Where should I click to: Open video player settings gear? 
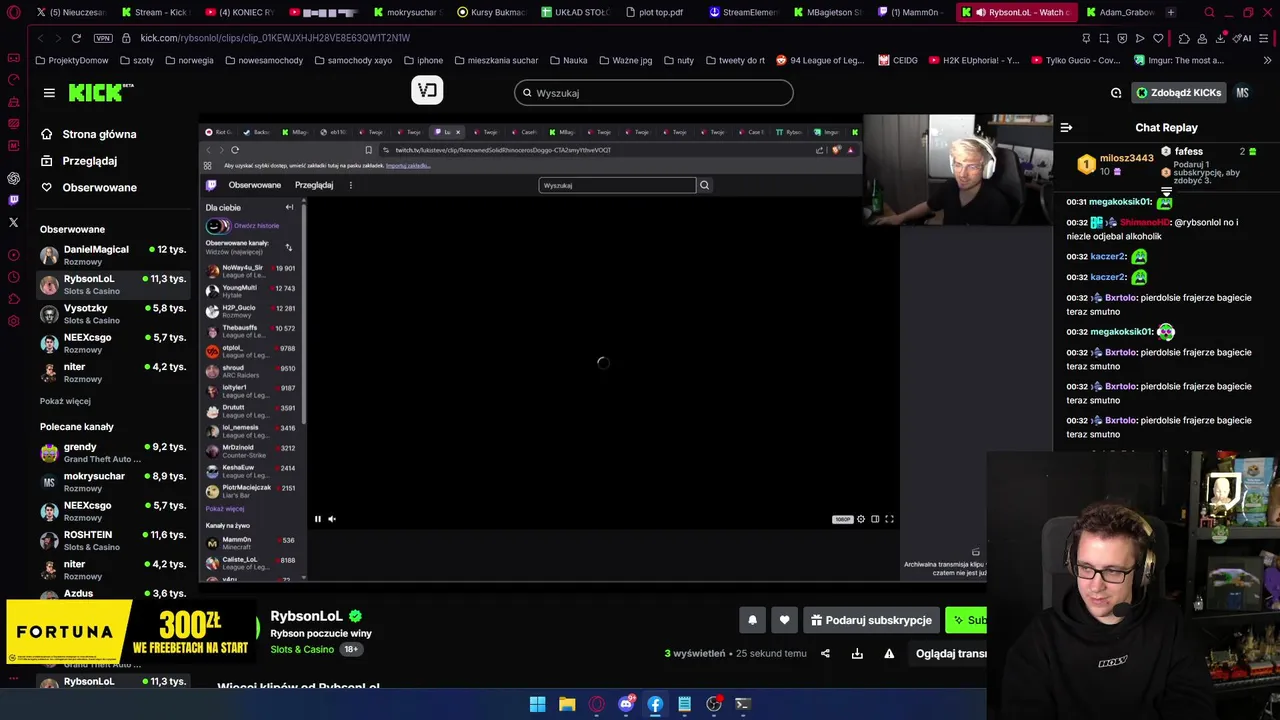coord(861,519)
